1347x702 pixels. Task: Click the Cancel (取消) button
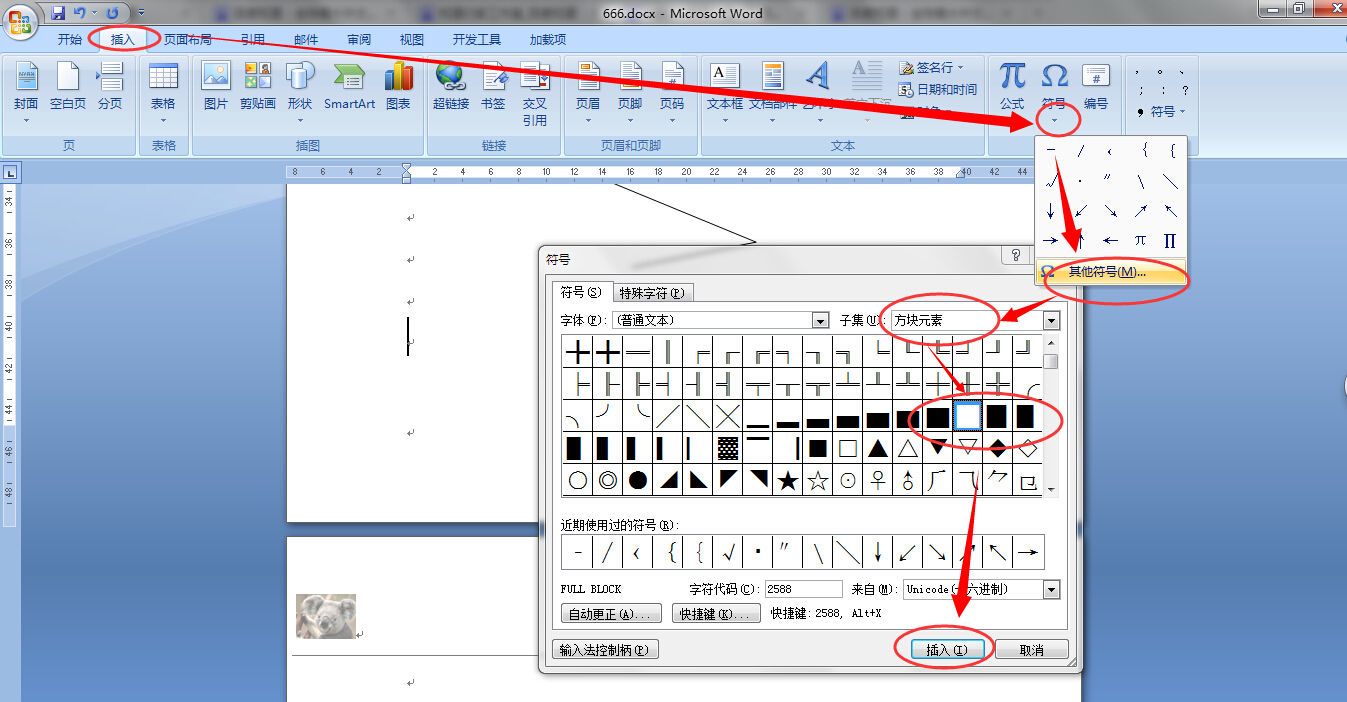[x=1032, y=650]
